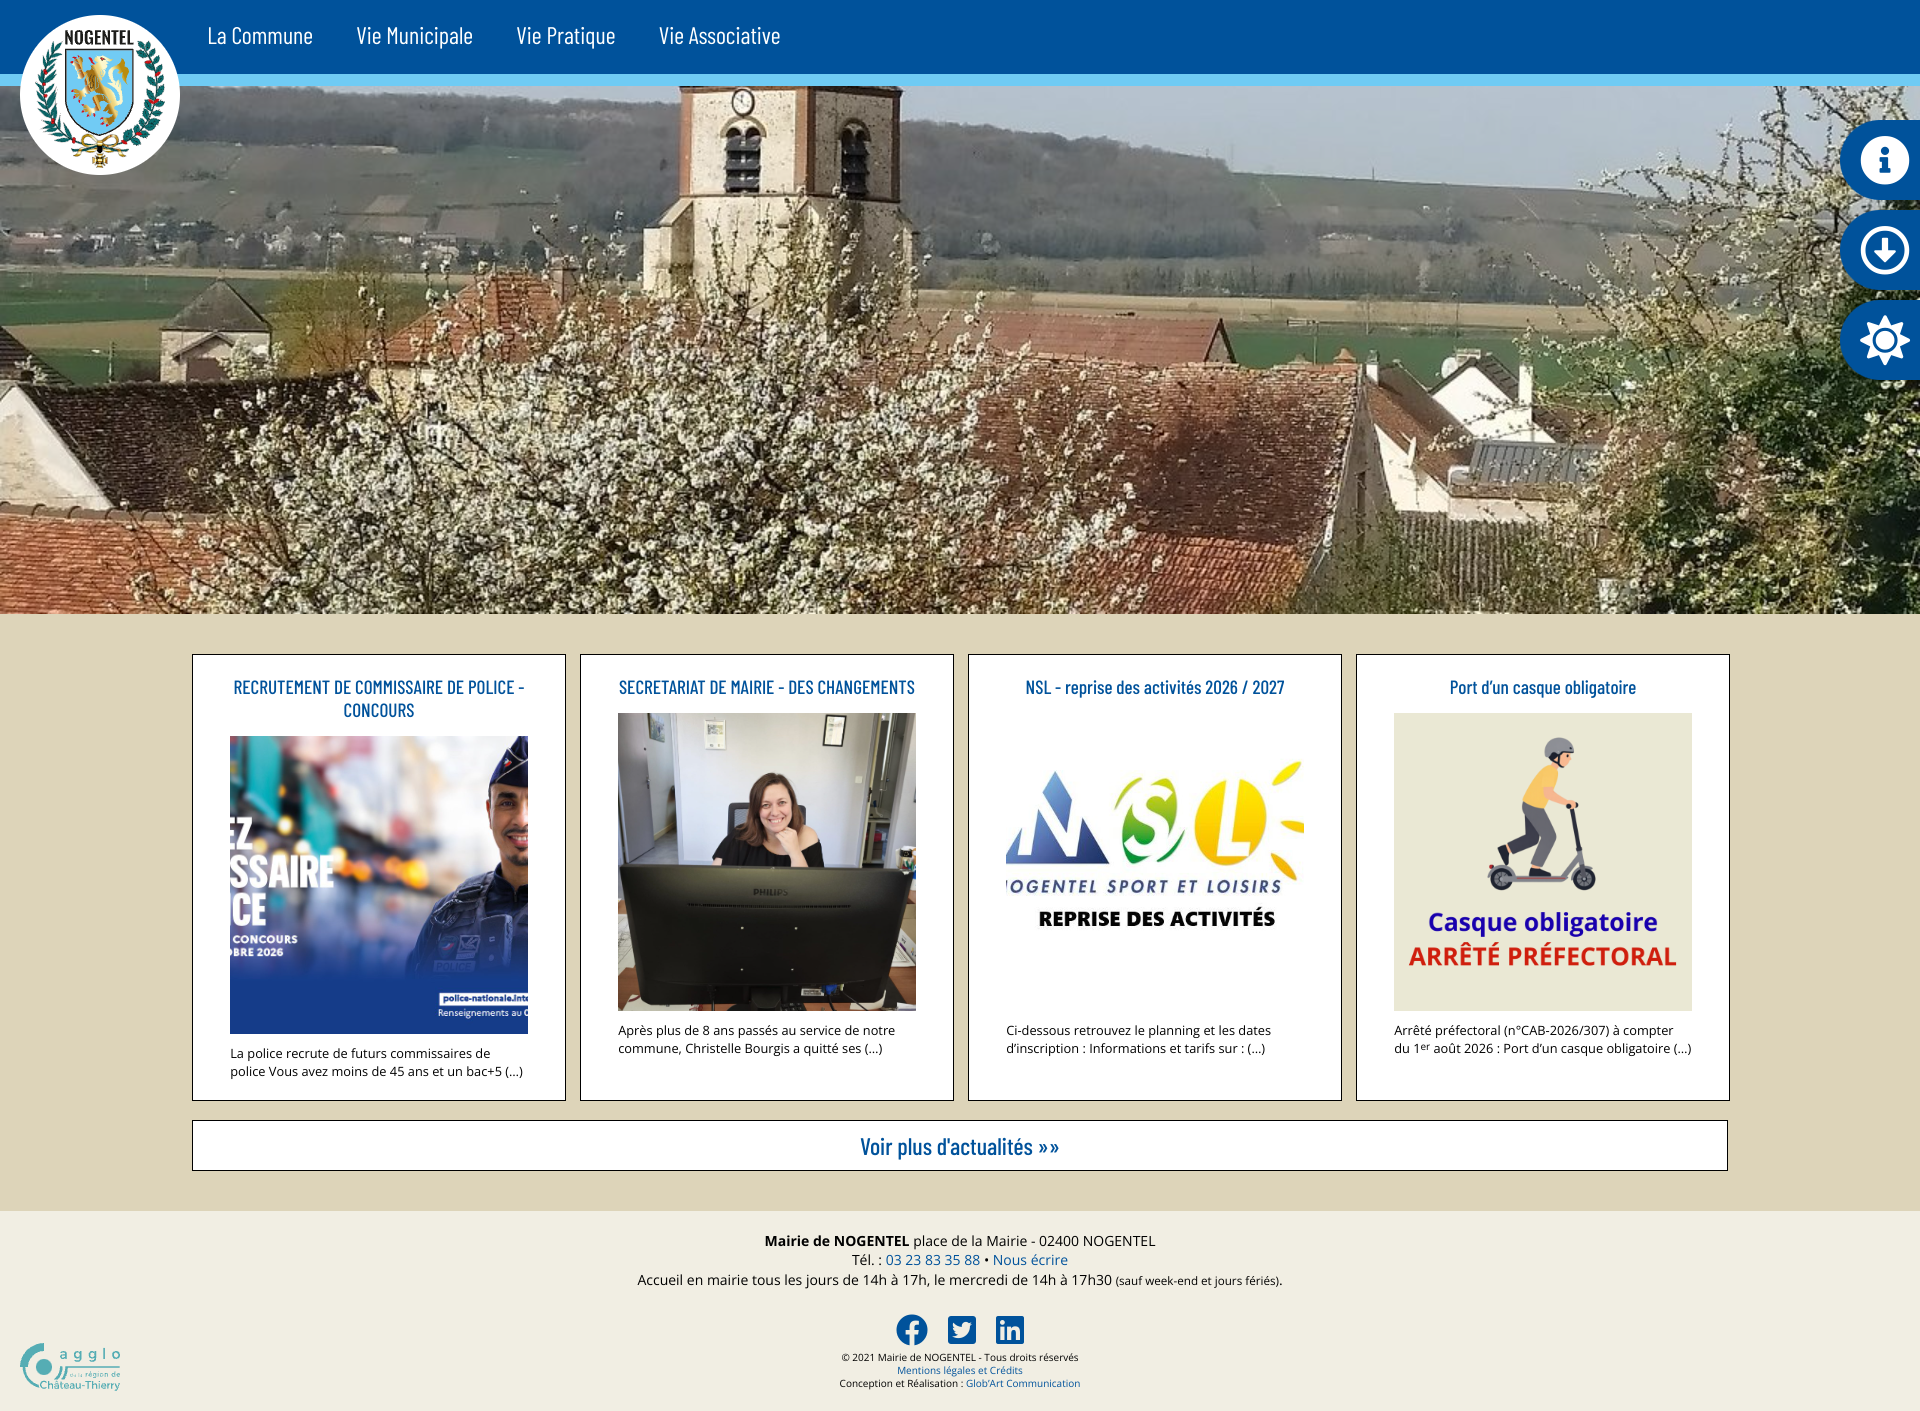Open Vie Municipale menu
The width and height of the screenshot is (1920, 1411).
click(x=415, y=36)
